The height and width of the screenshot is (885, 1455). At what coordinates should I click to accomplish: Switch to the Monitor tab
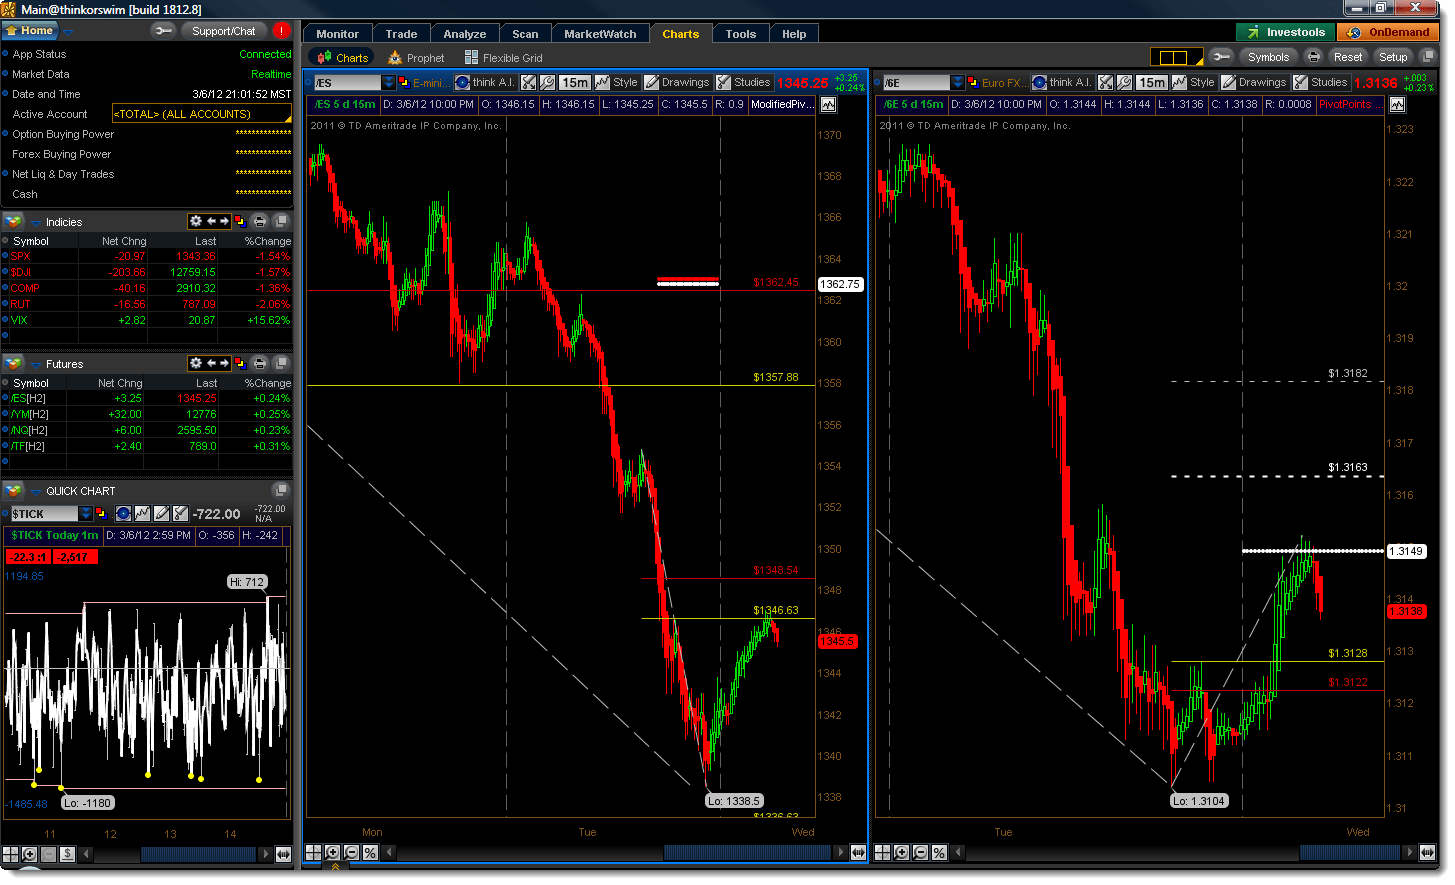[x=337, y=34]
